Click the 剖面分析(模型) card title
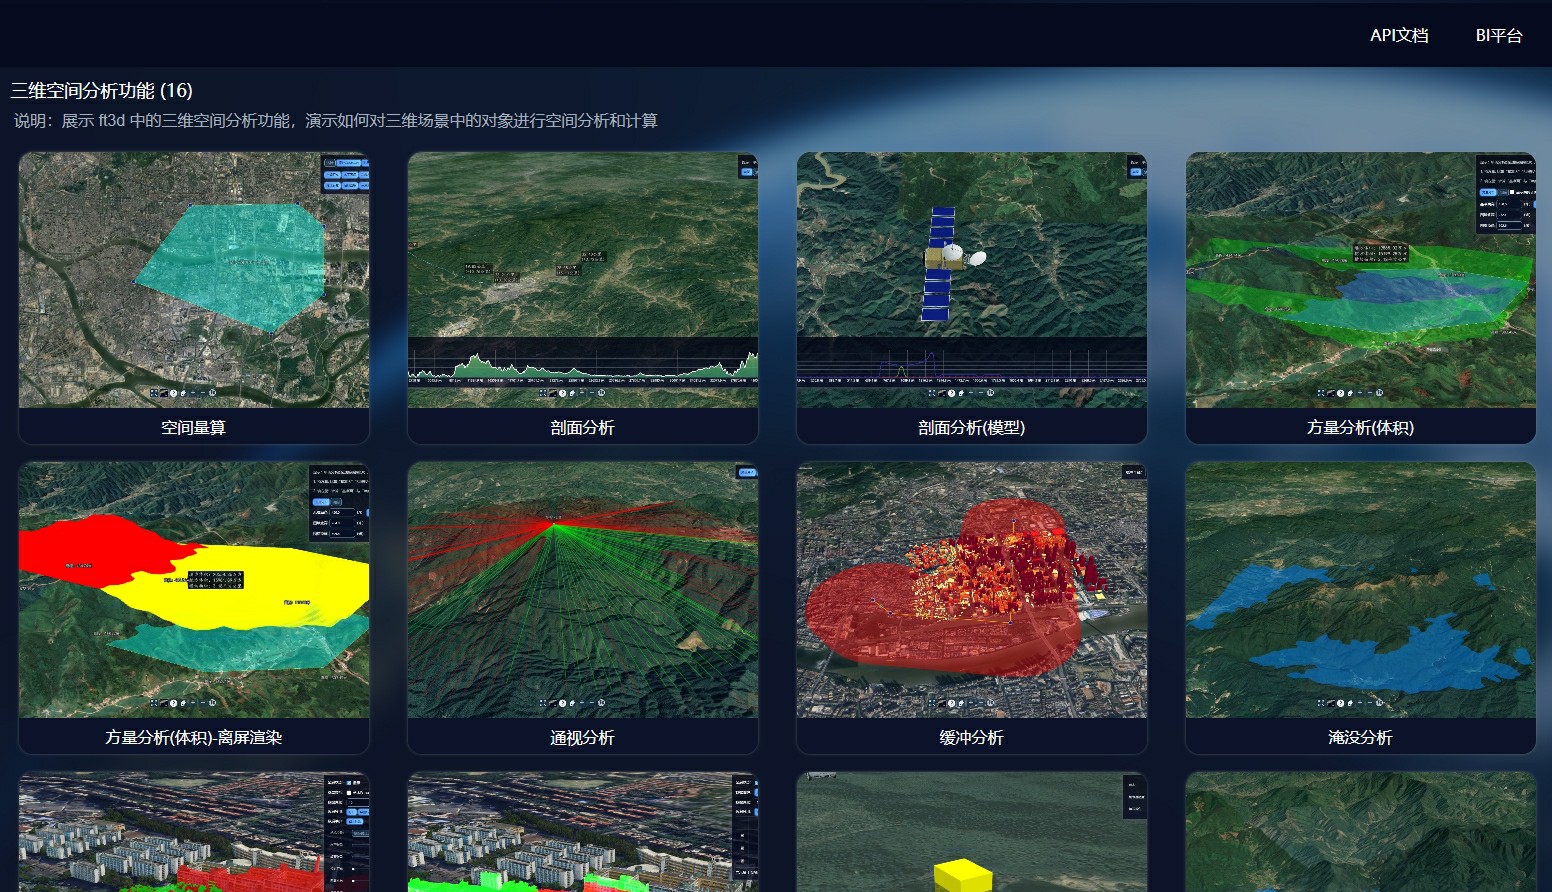The image size is (1552, 892). (x=971, y=427)
